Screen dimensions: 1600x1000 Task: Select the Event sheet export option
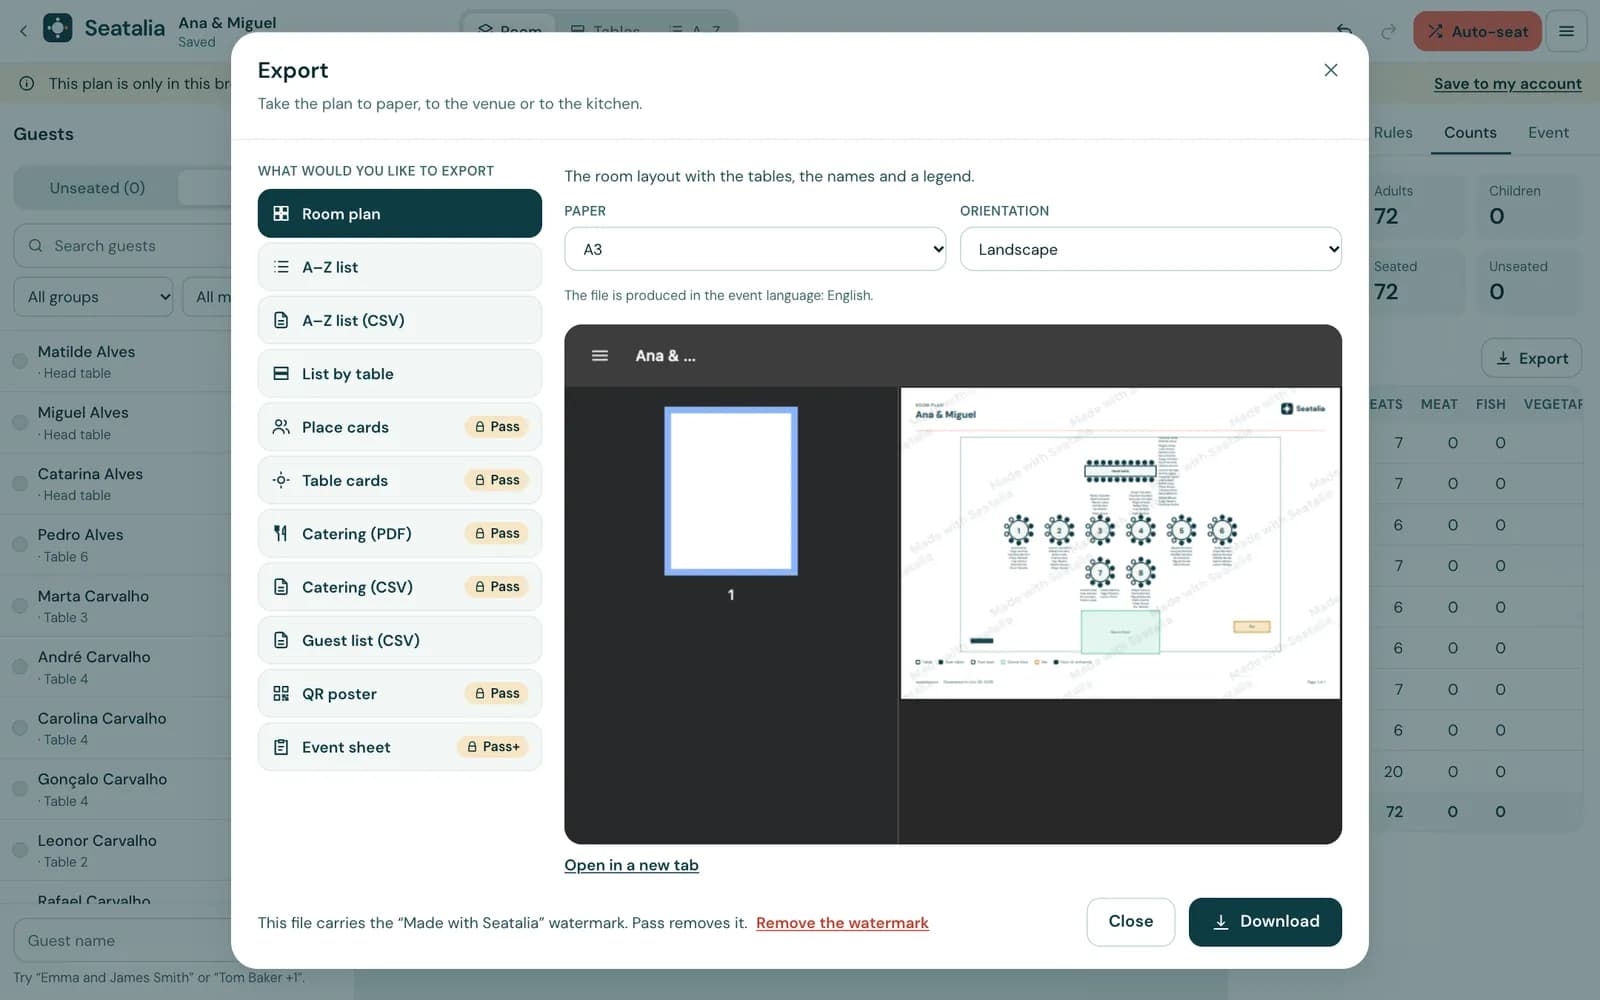pyautogui.click(x=400, y=747)
